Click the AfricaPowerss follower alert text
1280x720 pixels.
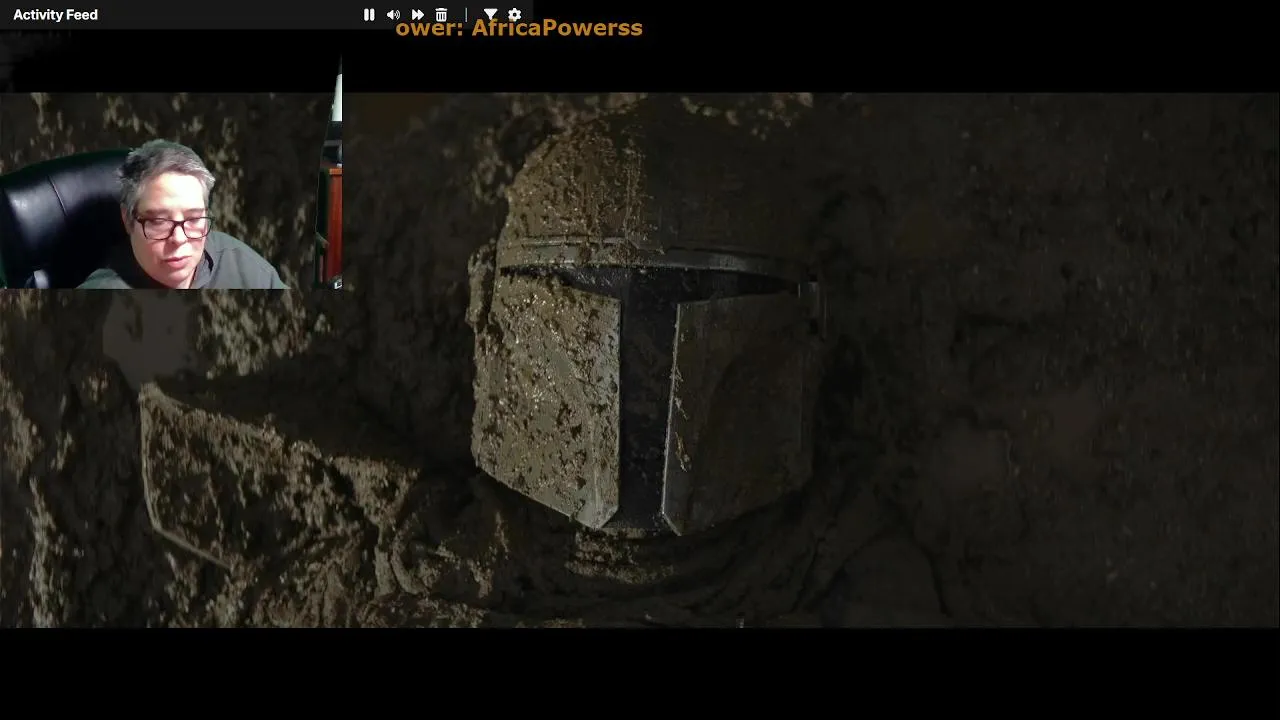[519, 28]
